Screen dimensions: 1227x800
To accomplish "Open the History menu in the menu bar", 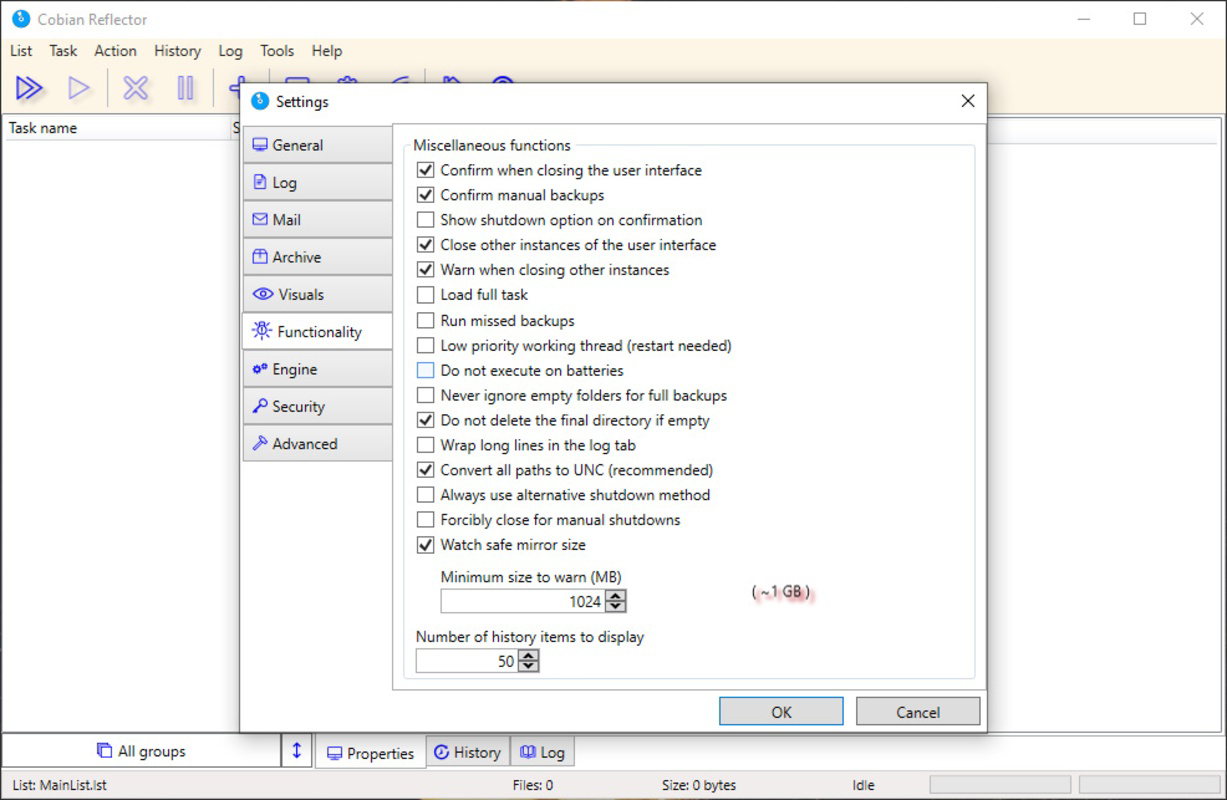I will click(177, 51).
